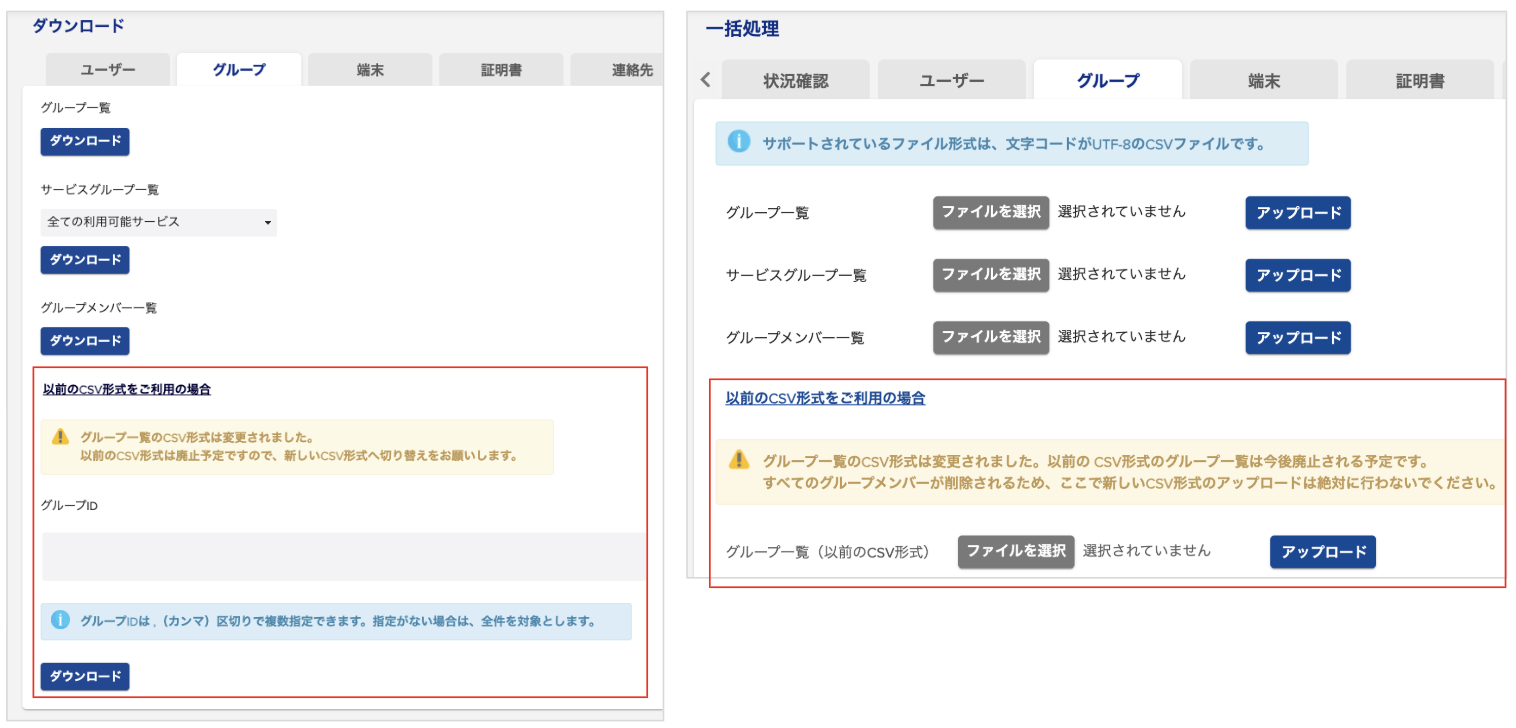Click アップロード for グループ一覧 row
This screenshot has height=728, width=1516.
pos(1298,212)
